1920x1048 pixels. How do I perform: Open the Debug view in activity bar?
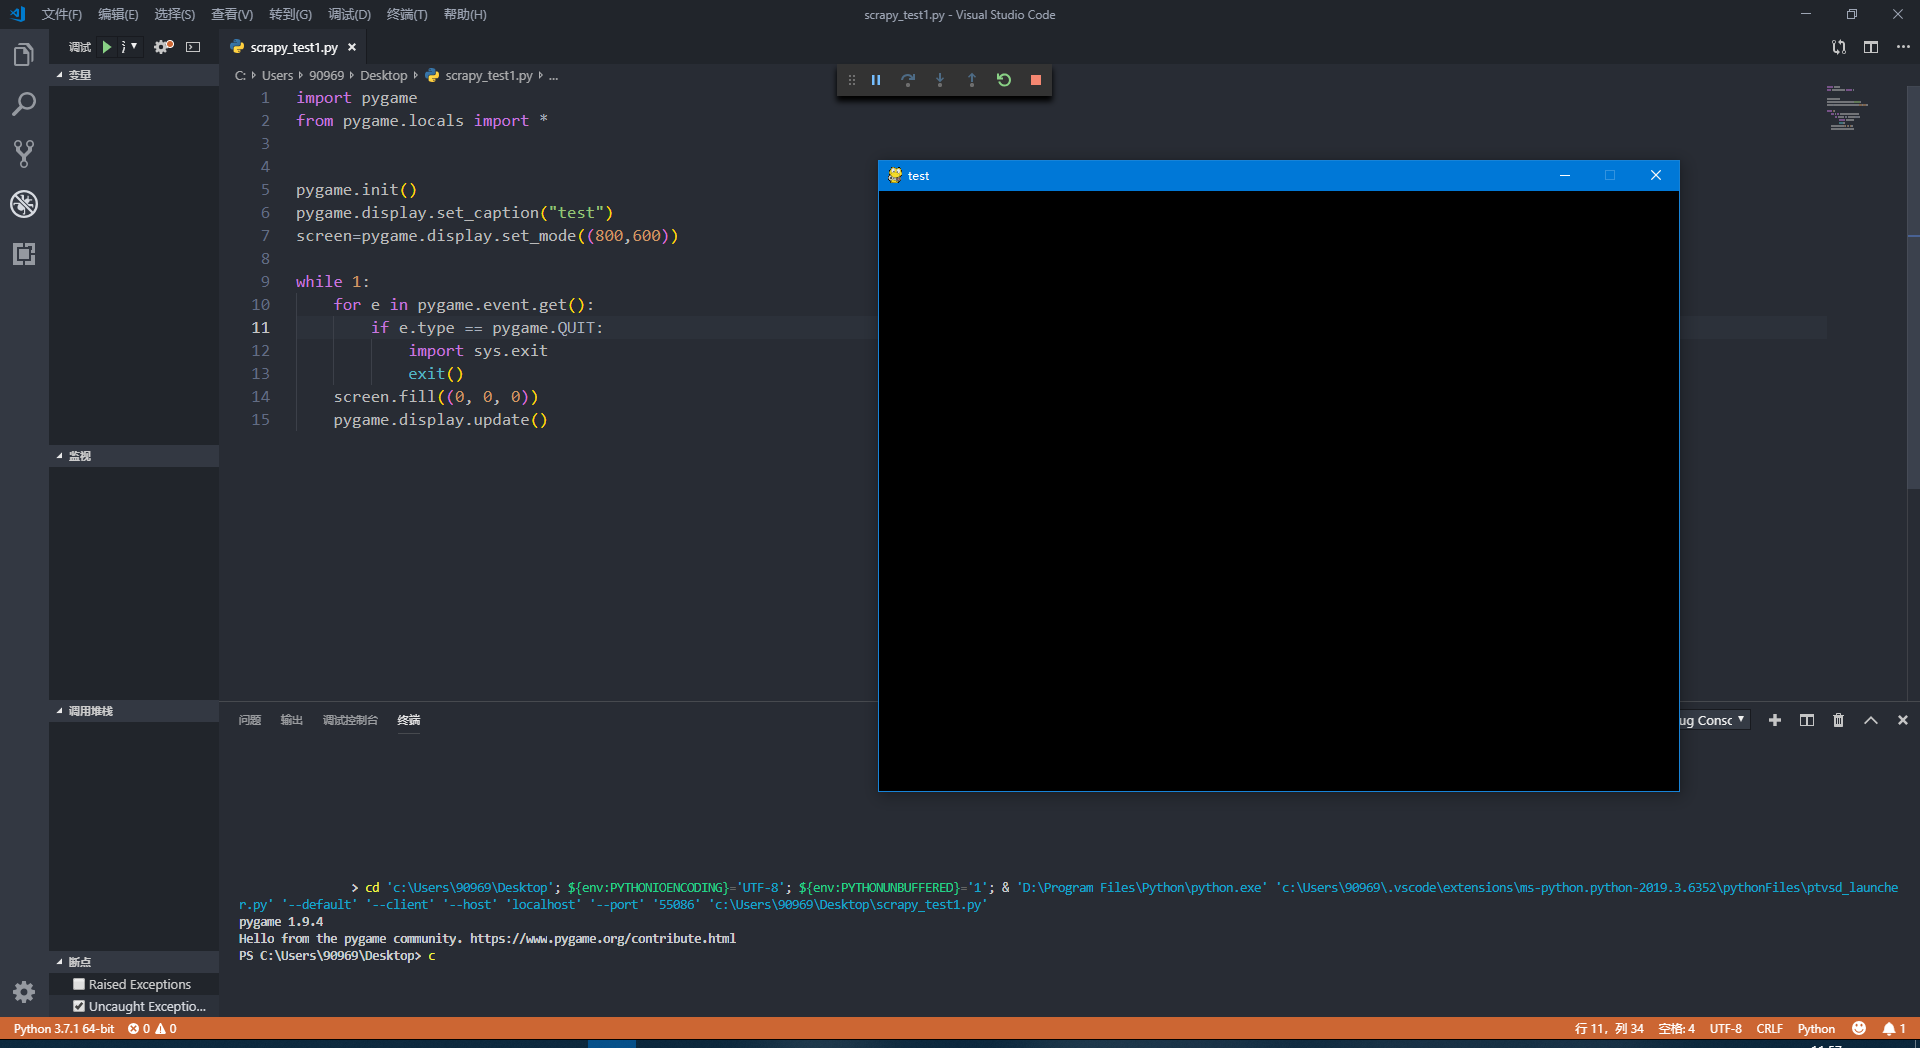[x=24, y=204]
